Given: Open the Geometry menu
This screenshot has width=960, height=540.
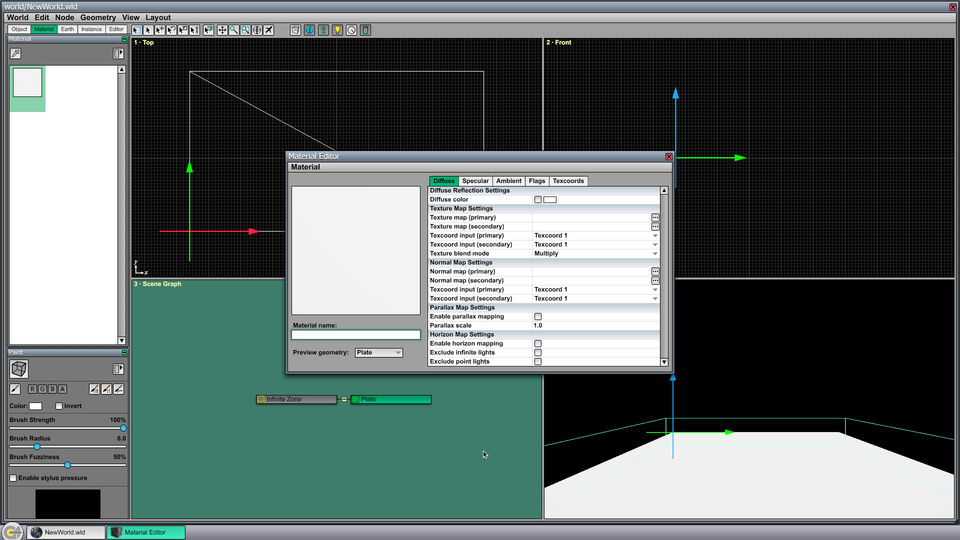Looking at the screenshot, I should [x=98, y=17].
